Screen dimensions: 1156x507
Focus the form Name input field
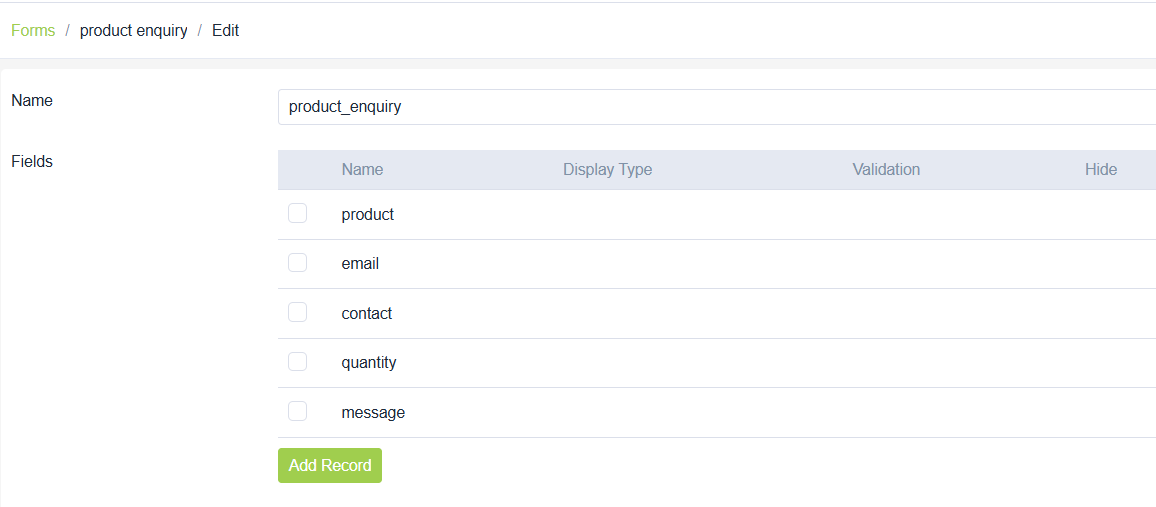pos(716,107)
